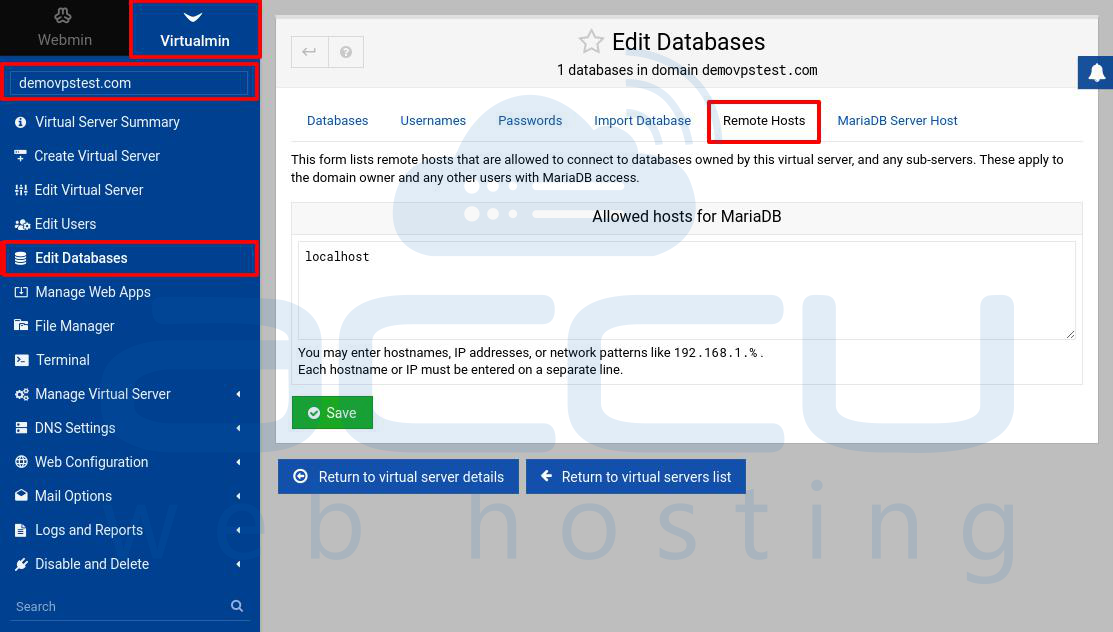Go to Edit Virtual Server
The image size is (1113, 632).
coord(89,190)
